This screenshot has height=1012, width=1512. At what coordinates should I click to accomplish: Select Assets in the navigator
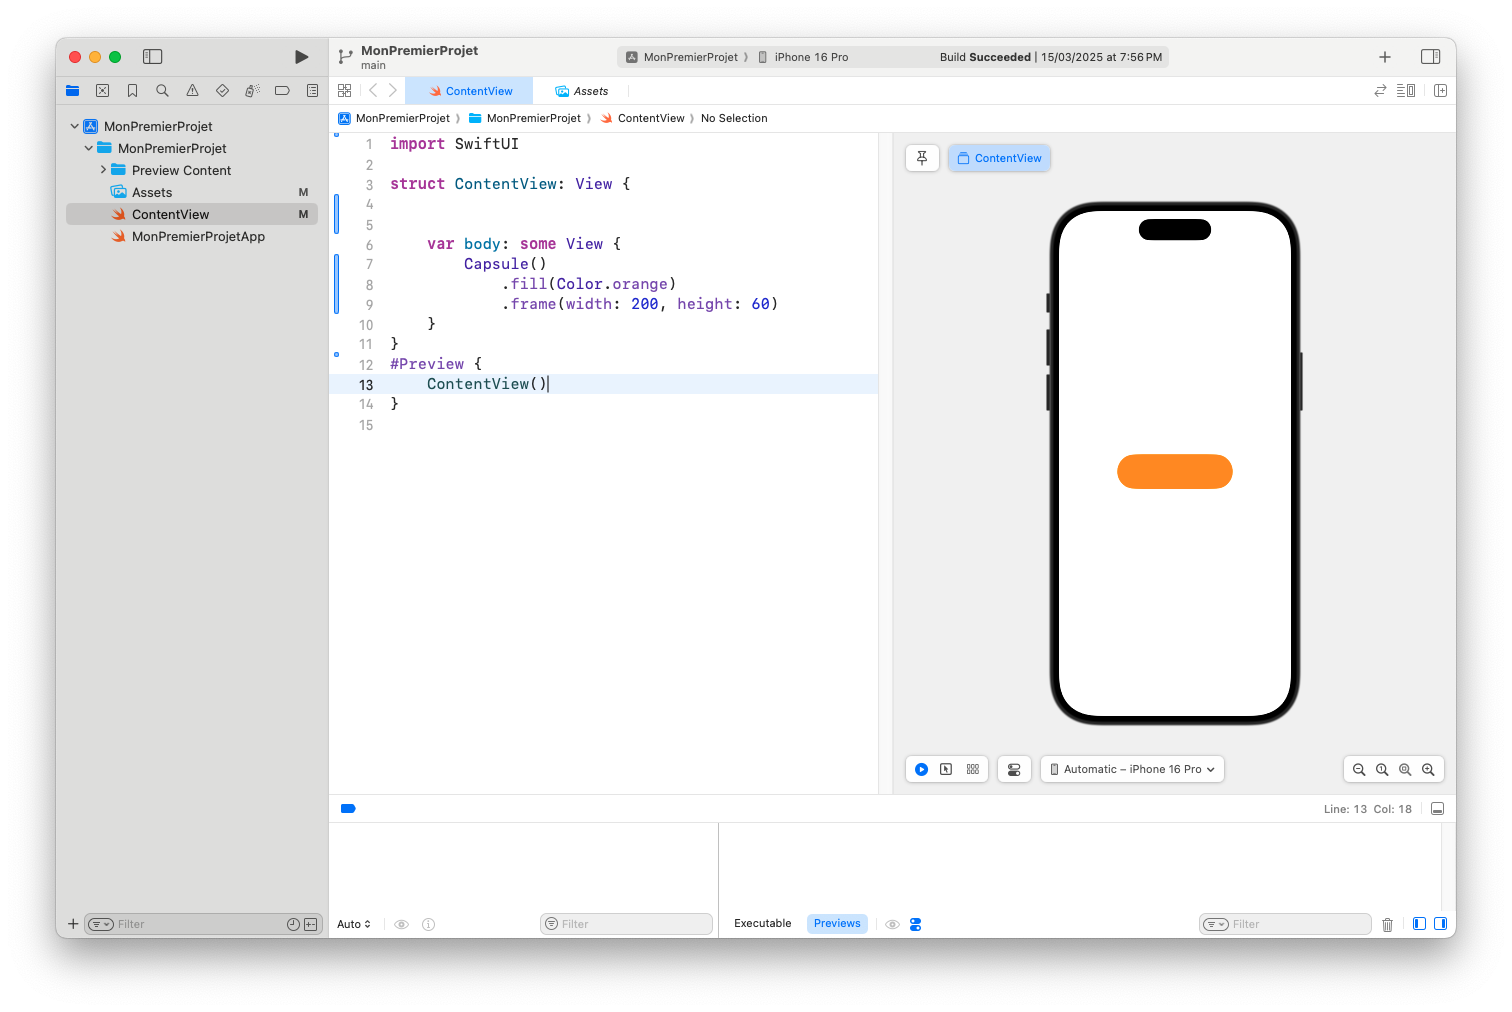[x=192, y=193]
